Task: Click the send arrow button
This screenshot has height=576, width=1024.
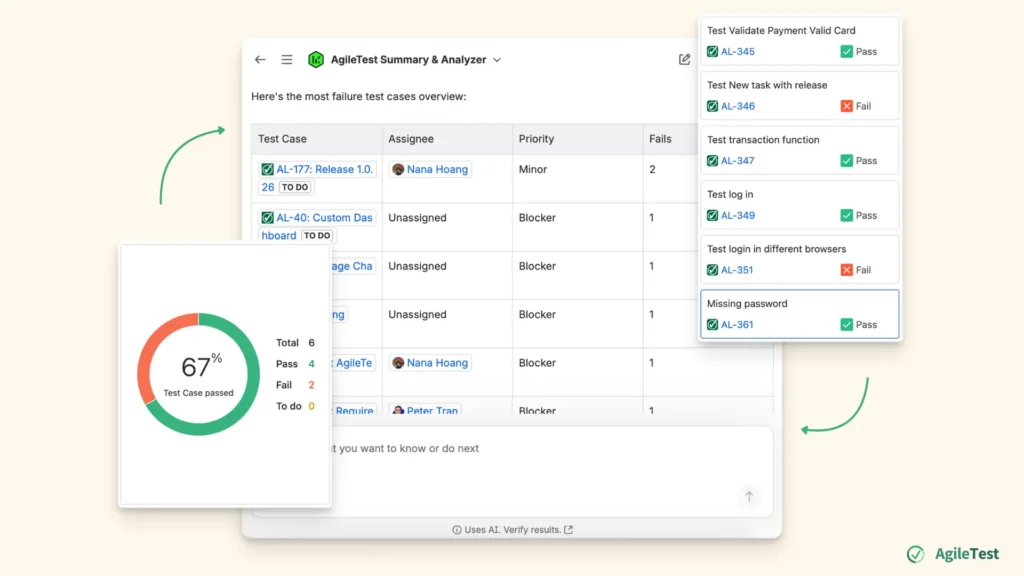Action: 749,496
